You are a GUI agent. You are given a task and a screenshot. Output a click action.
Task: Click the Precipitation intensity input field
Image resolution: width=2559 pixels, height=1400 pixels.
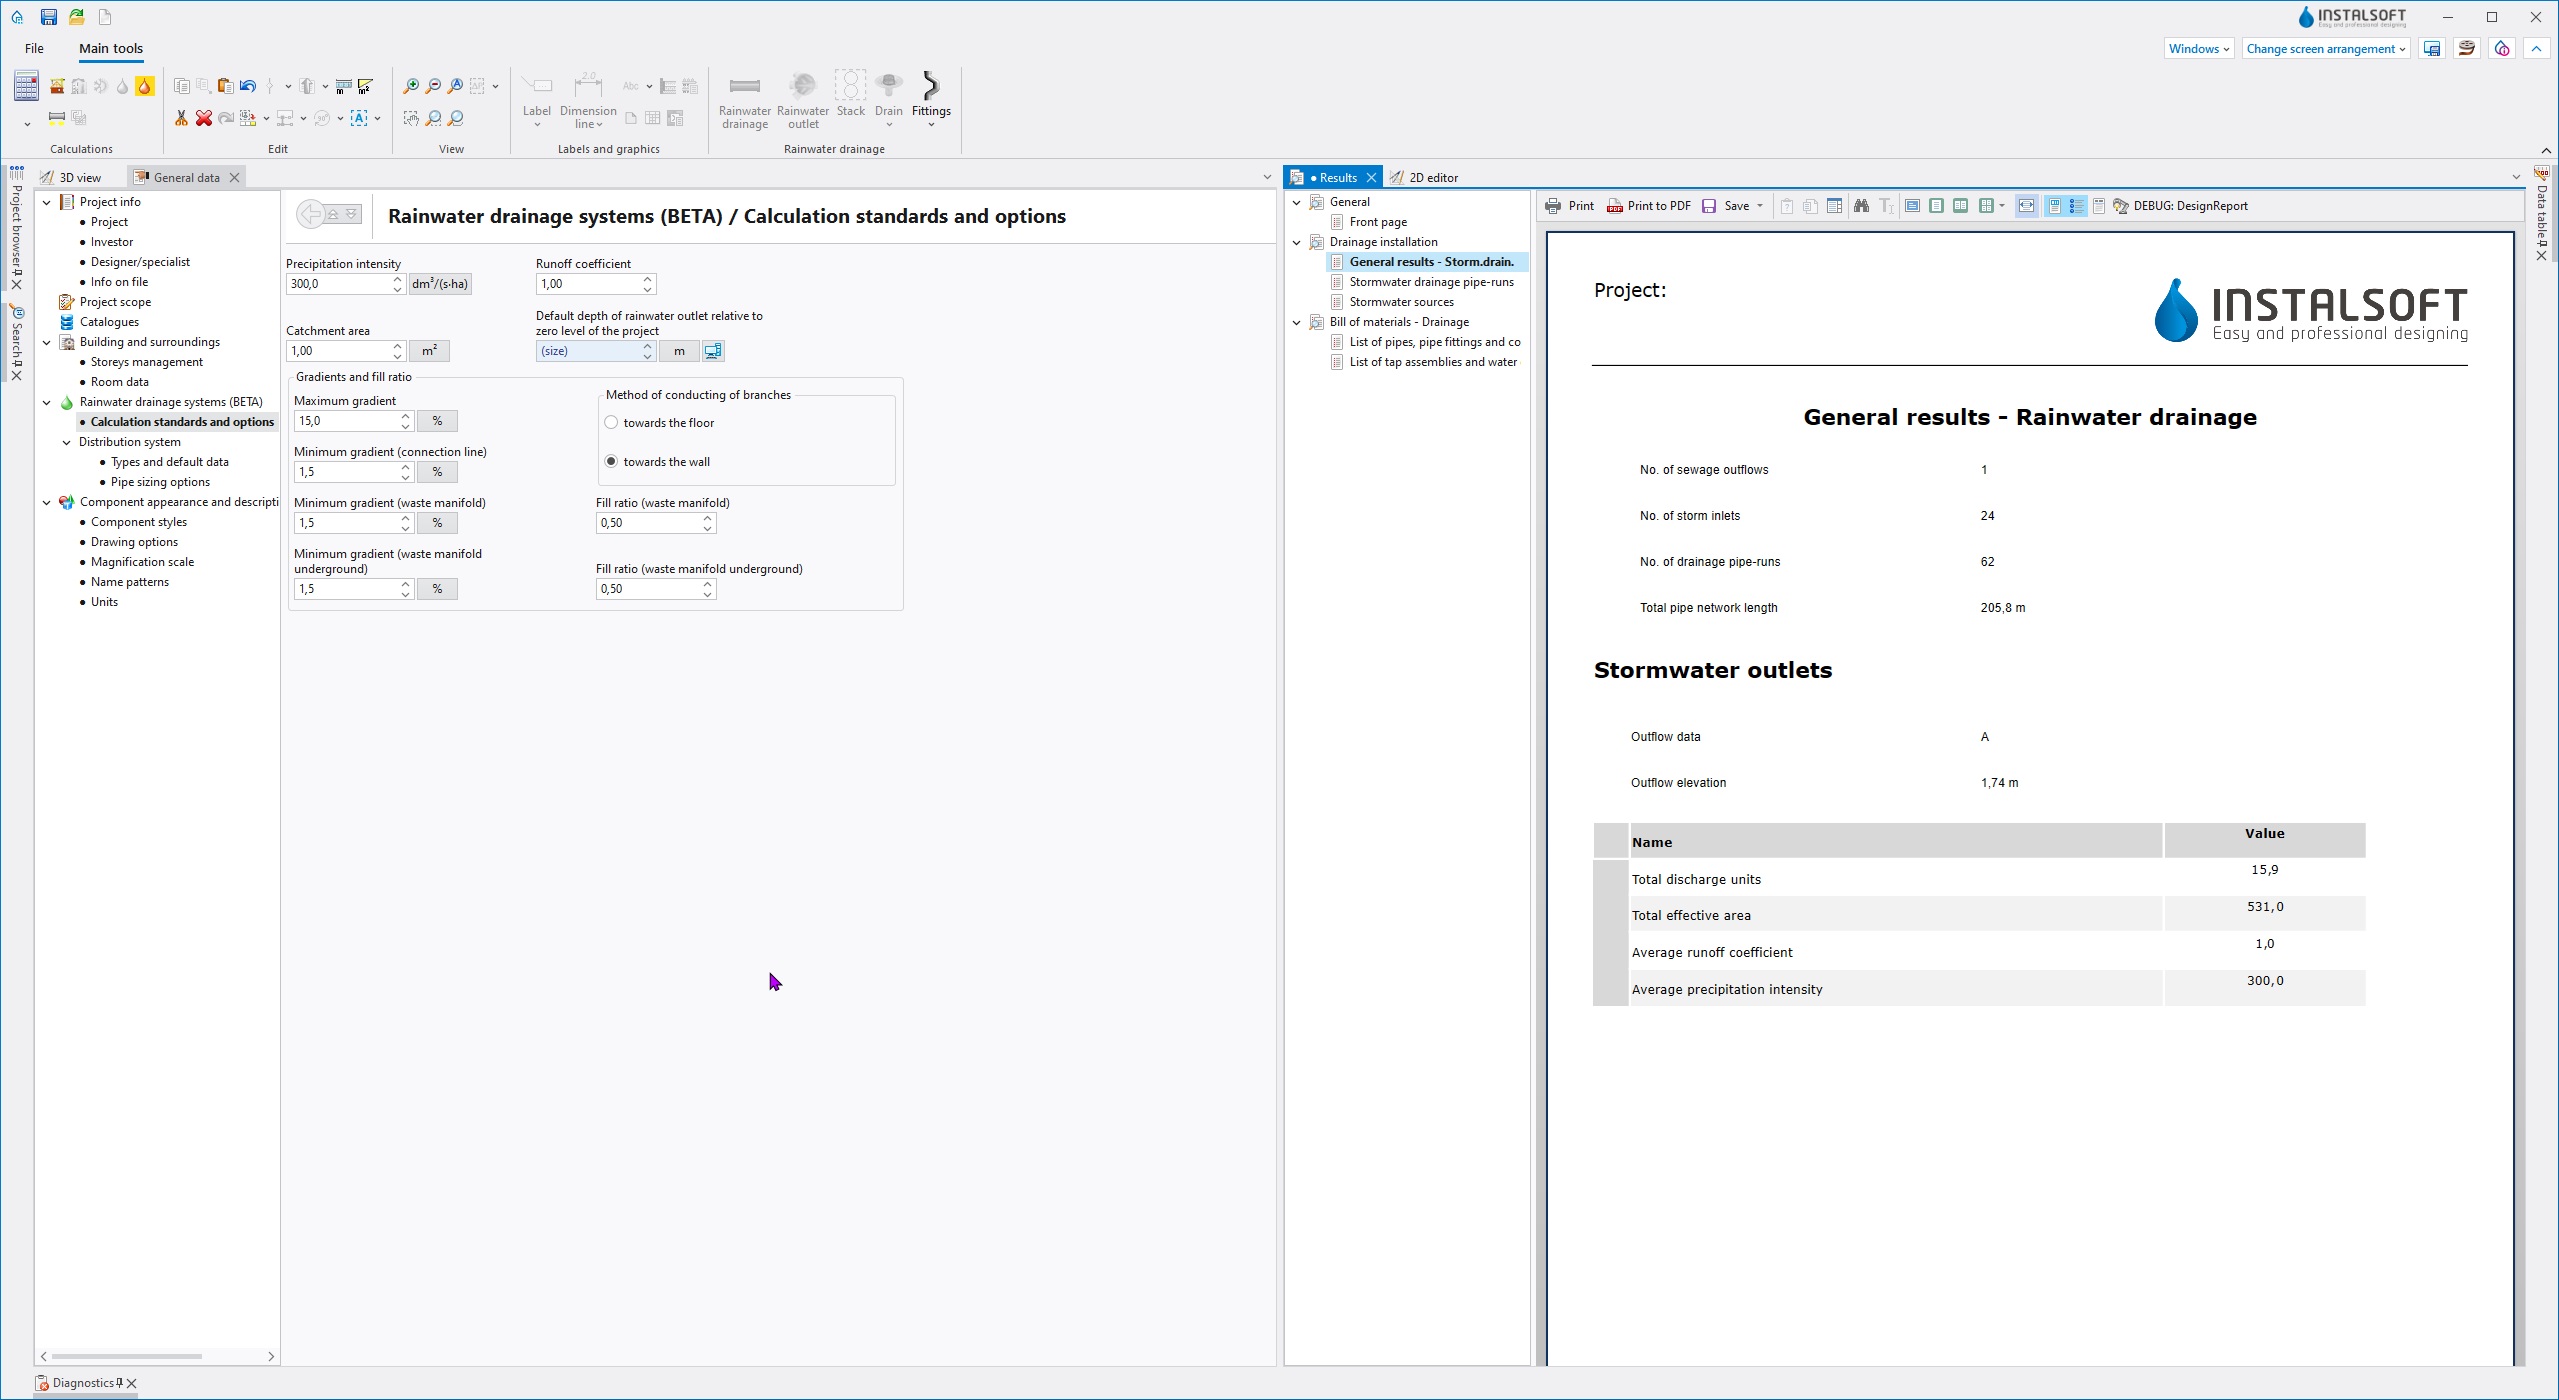pos(337,284)
